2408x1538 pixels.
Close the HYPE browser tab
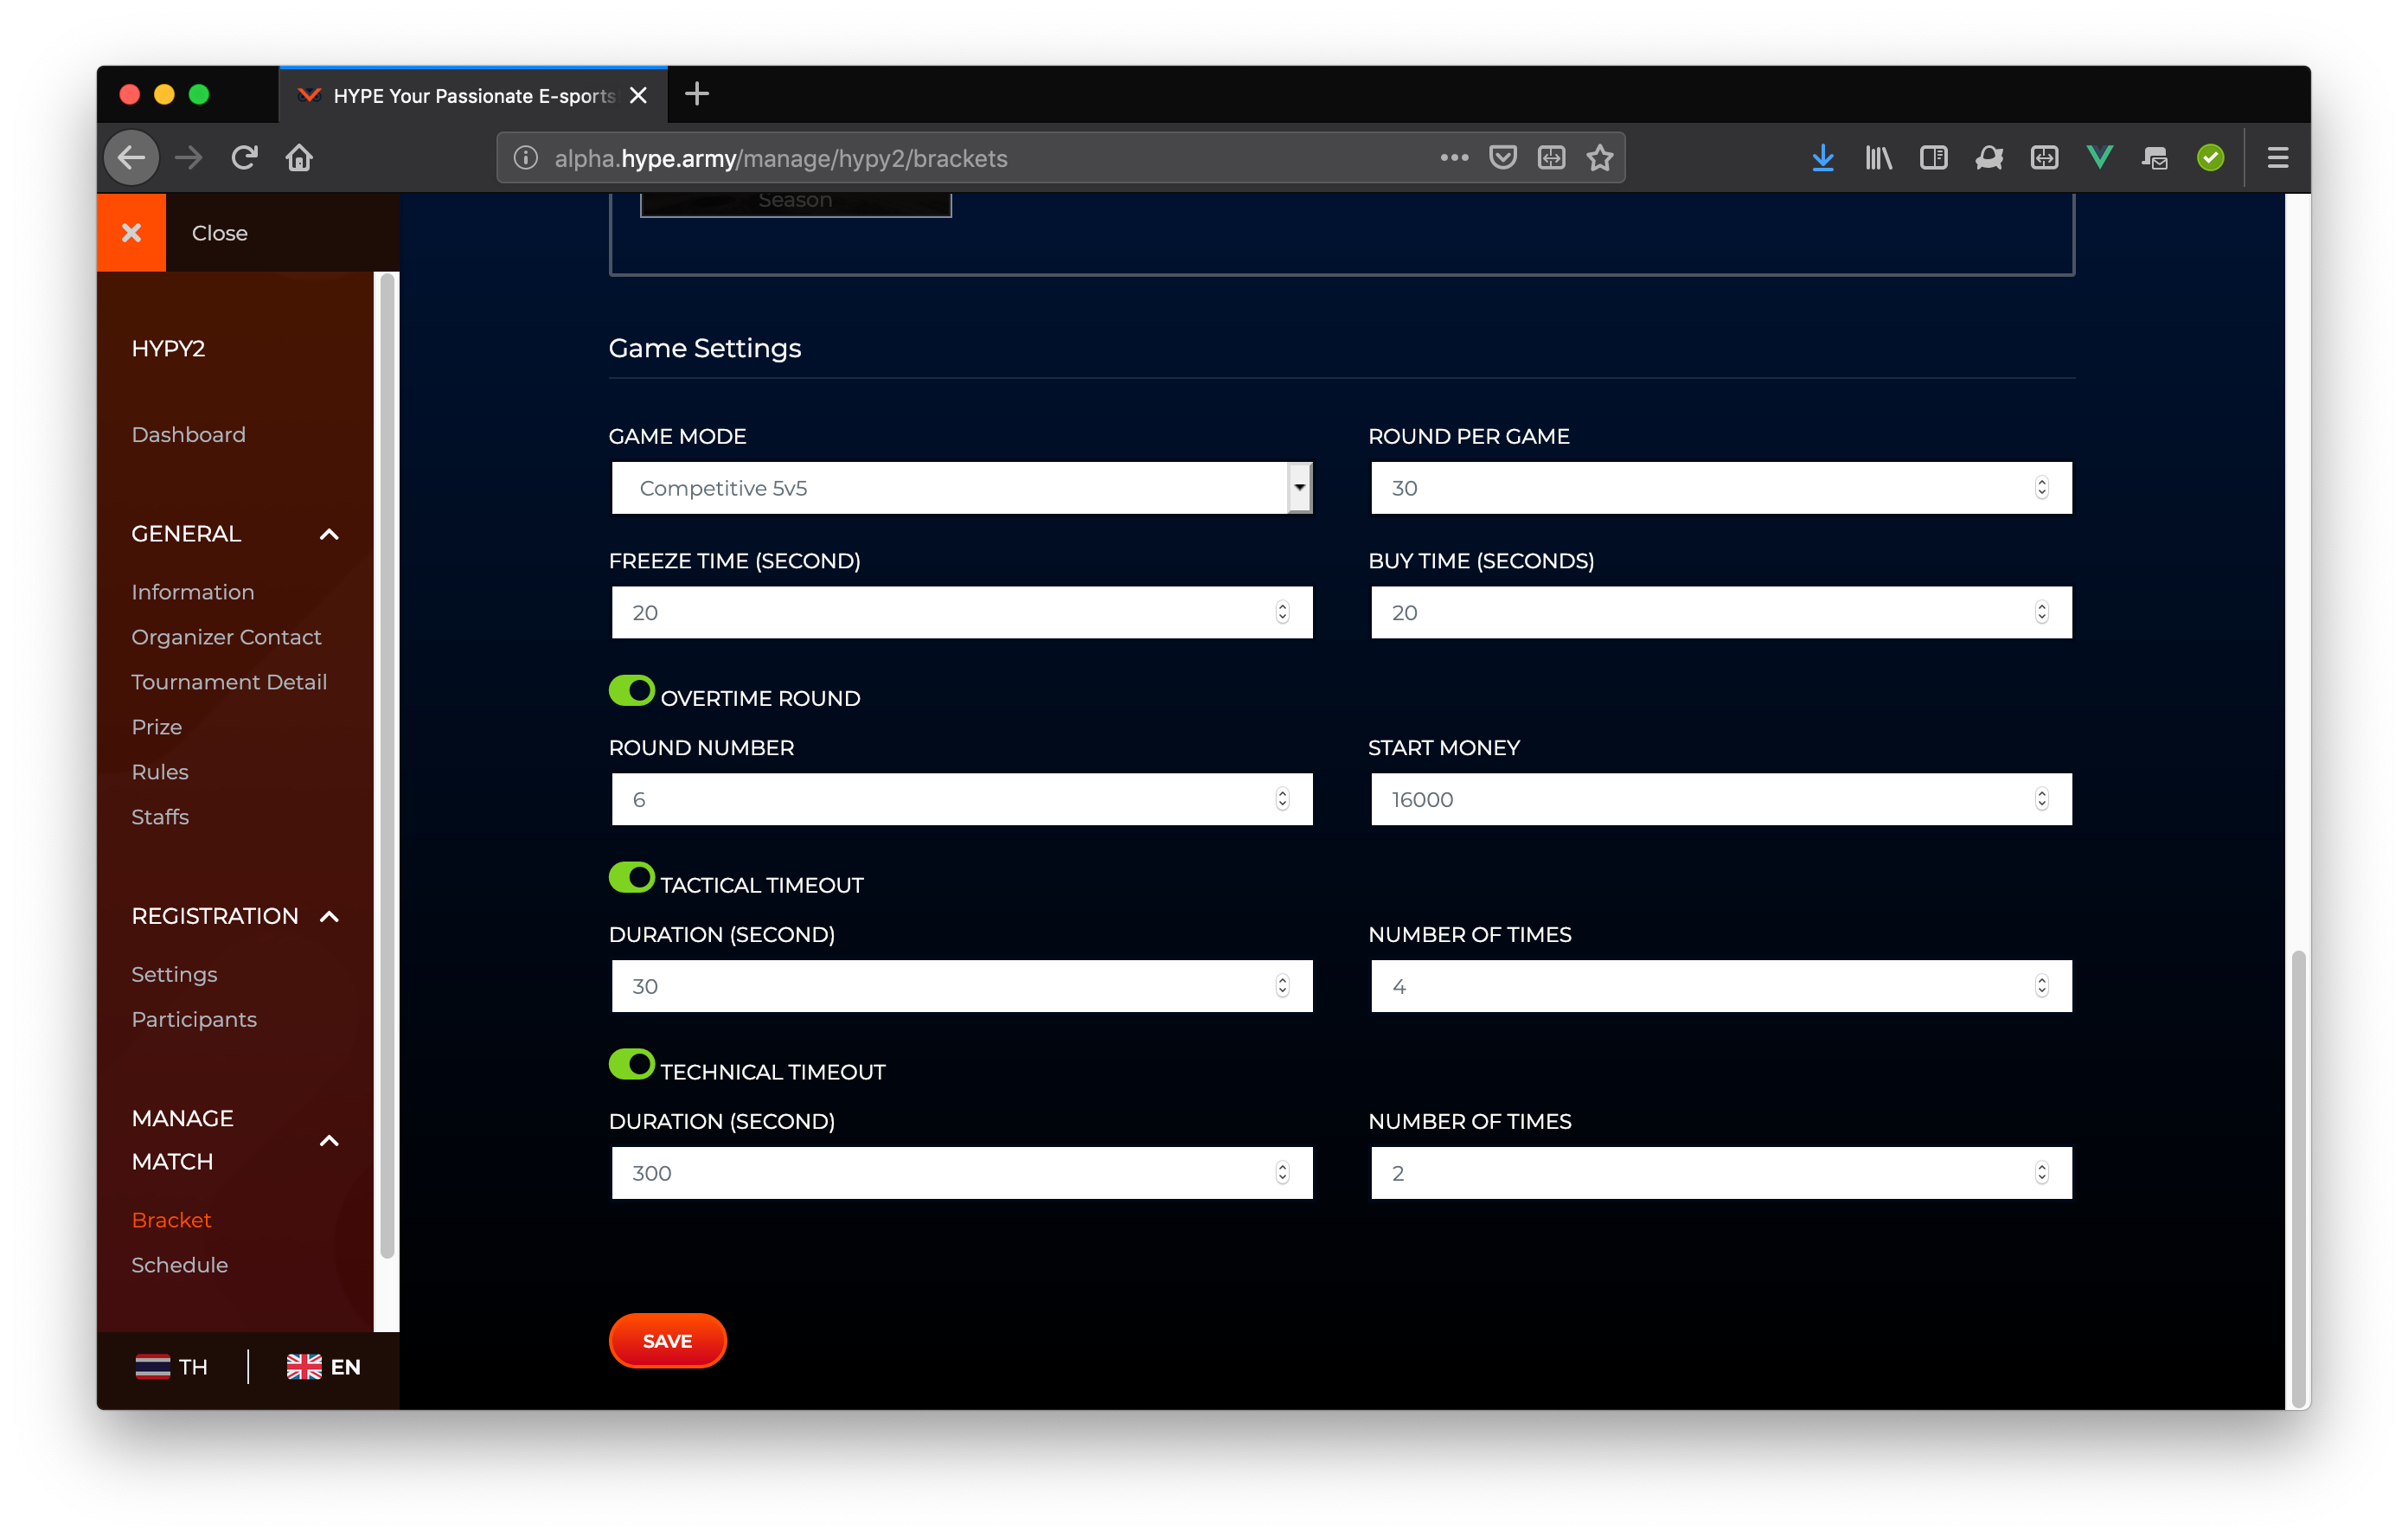click(638, 95)
